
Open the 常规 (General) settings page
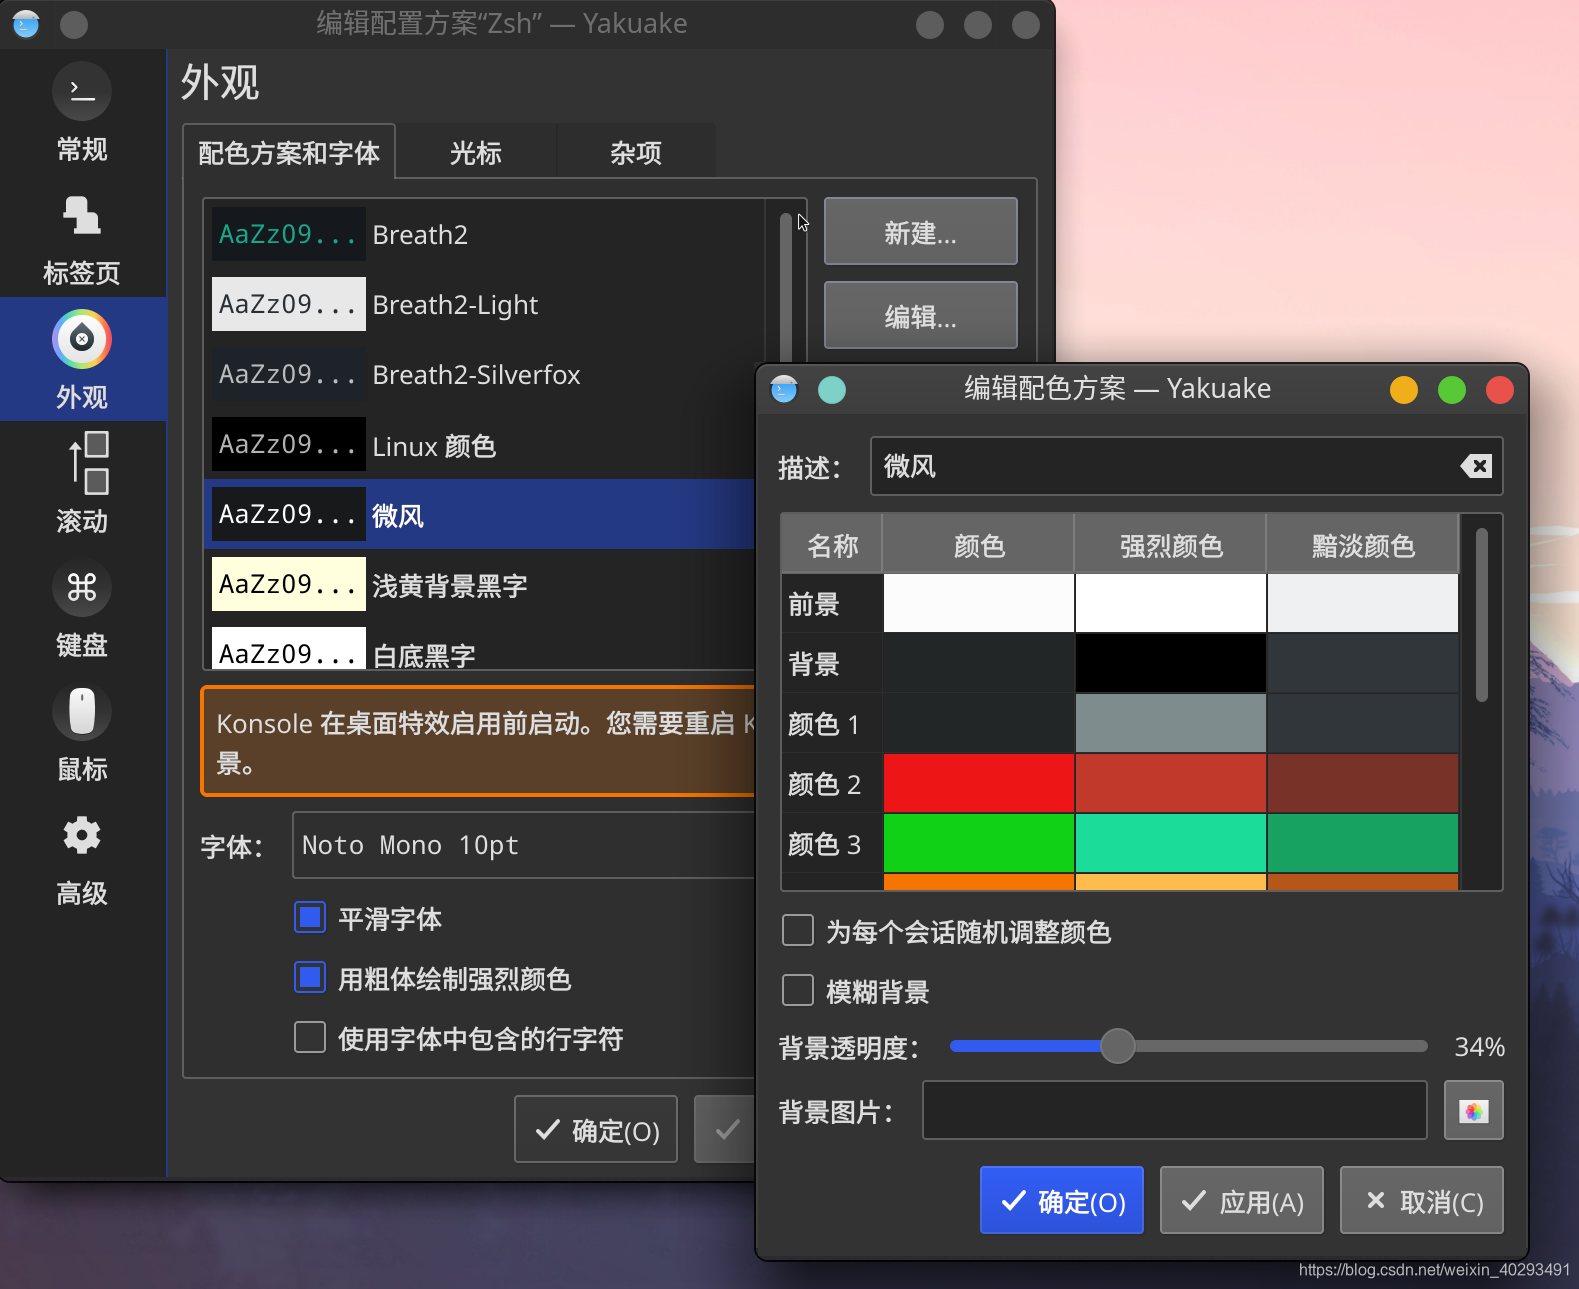(82, 112)
